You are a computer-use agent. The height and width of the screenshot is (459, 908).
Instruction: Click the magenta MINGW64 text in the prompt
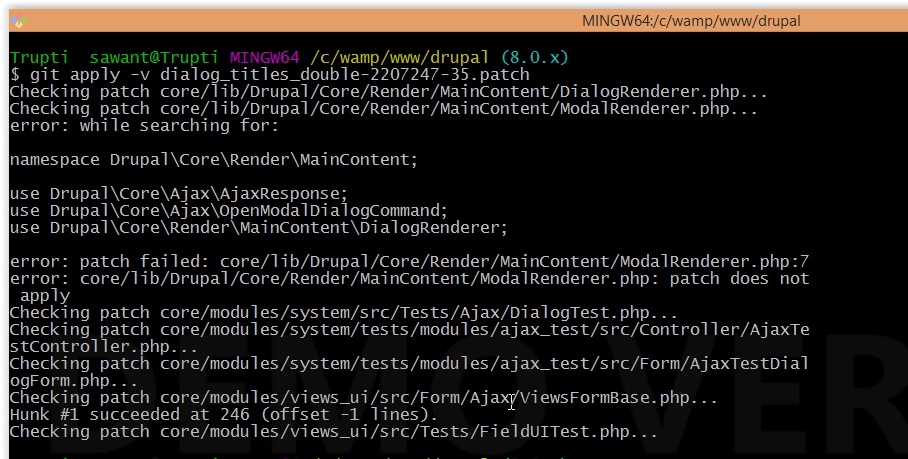(264, 58)
